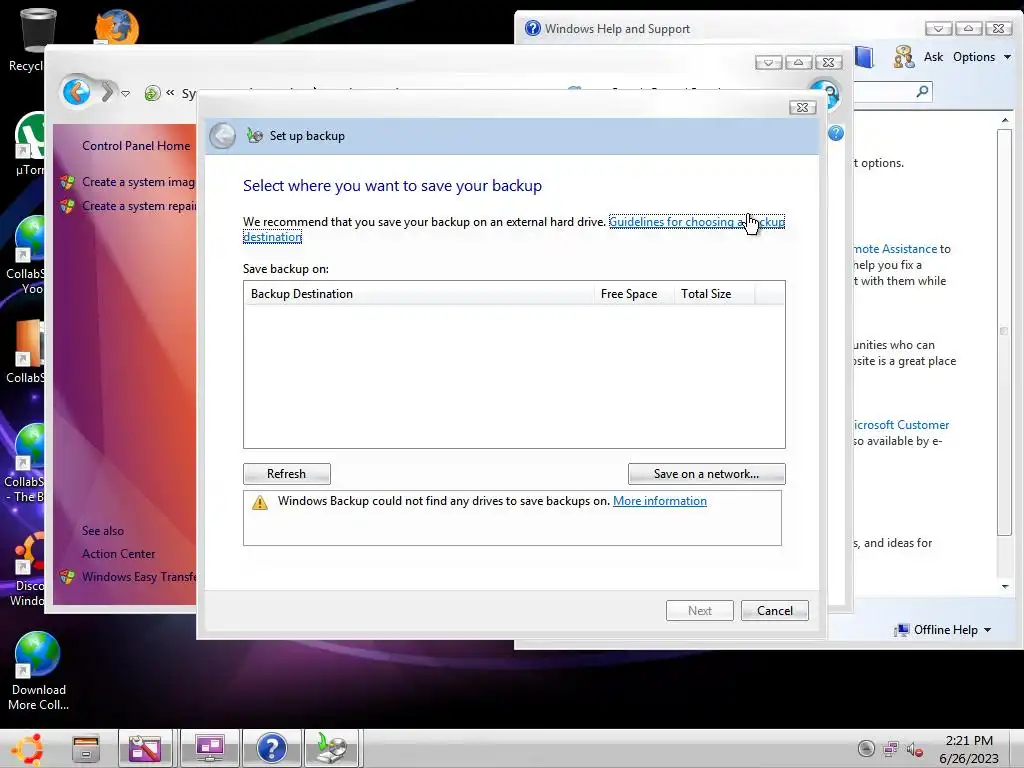Viewport: 1024px width, 768px height.
Task: Click the Refresh button
Action: [287, 474]
